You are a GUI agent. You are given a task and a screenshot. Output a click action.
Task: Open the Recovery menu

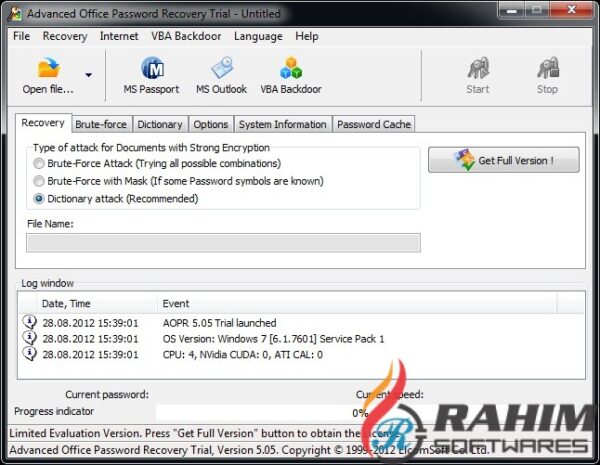point(65,36)
